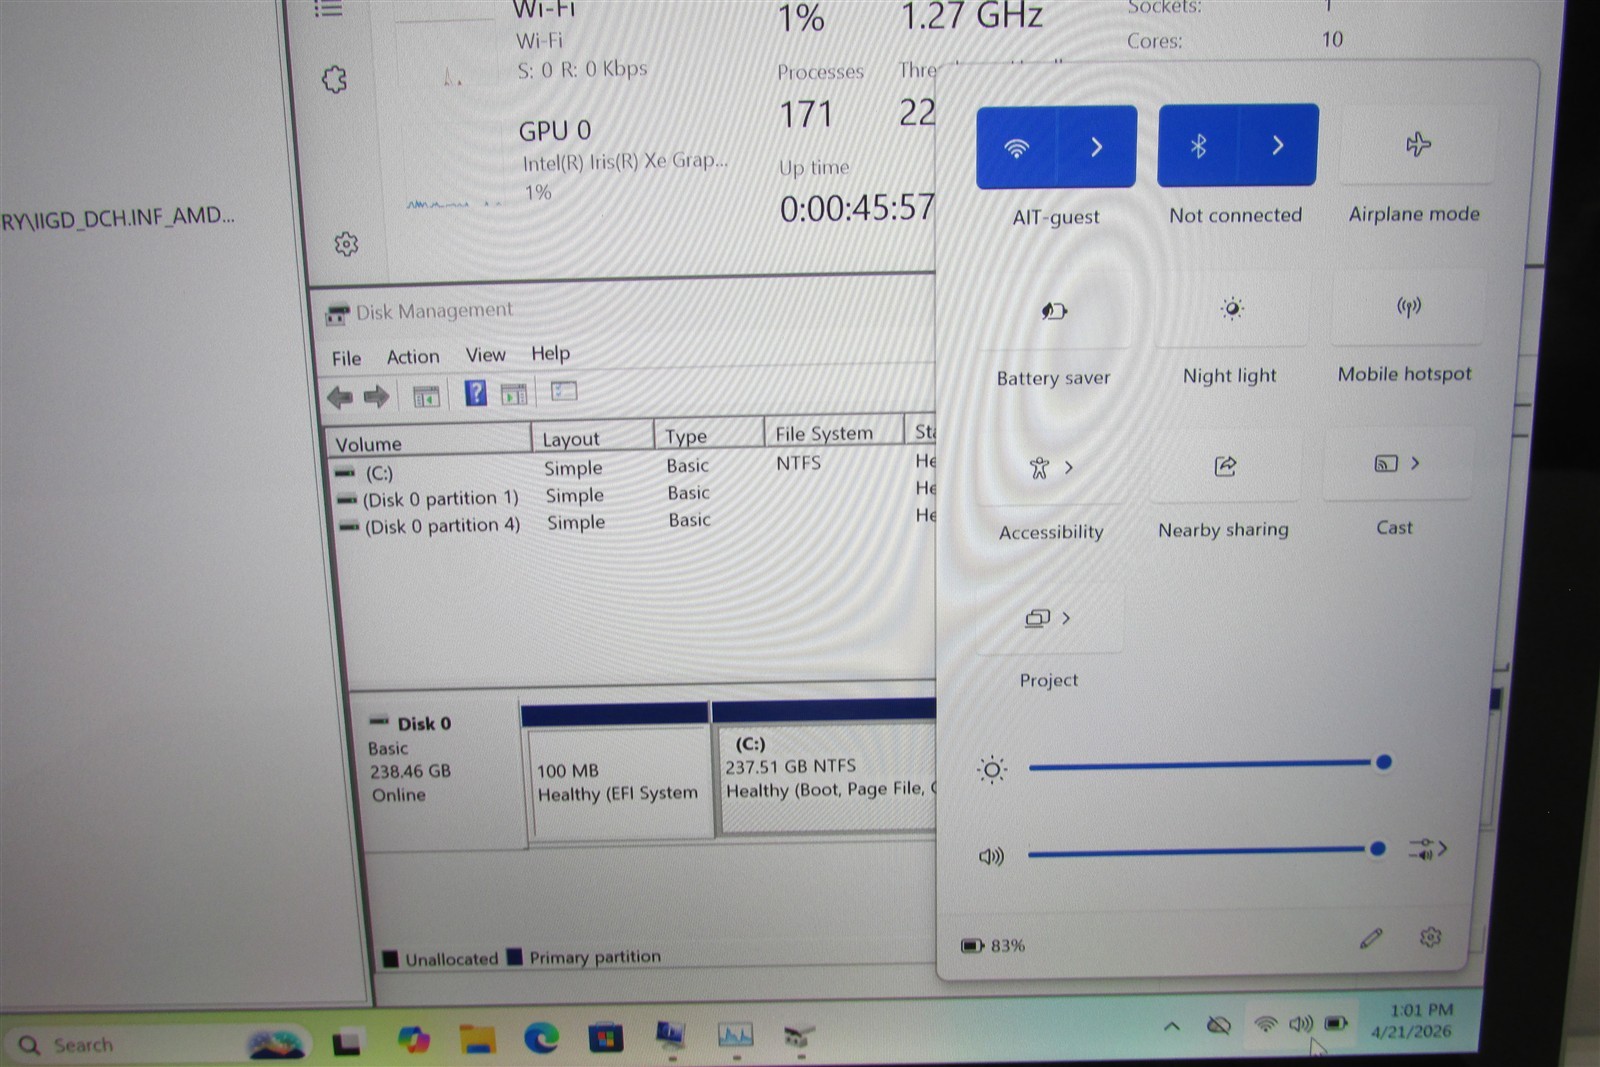Open Copilot icon on taskbar

click(x=413, y=1041)
